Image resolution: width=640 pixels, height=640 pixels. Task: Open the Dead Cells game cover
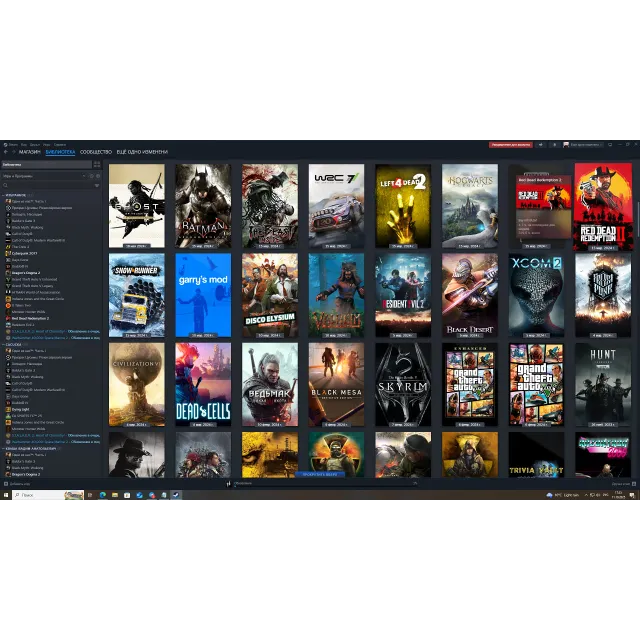[x=203, y=384]
